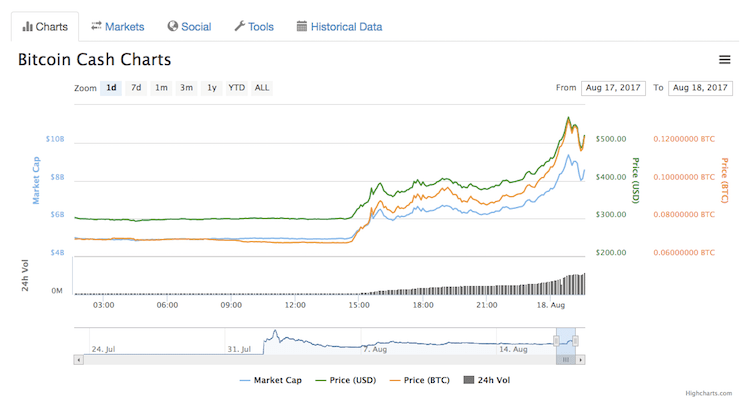Image resolution: width=750 pixels, height=407 pixels.
Task: Click the 24. Jul label in navigator
Action: pyautogui.click(x=103, y=349)
